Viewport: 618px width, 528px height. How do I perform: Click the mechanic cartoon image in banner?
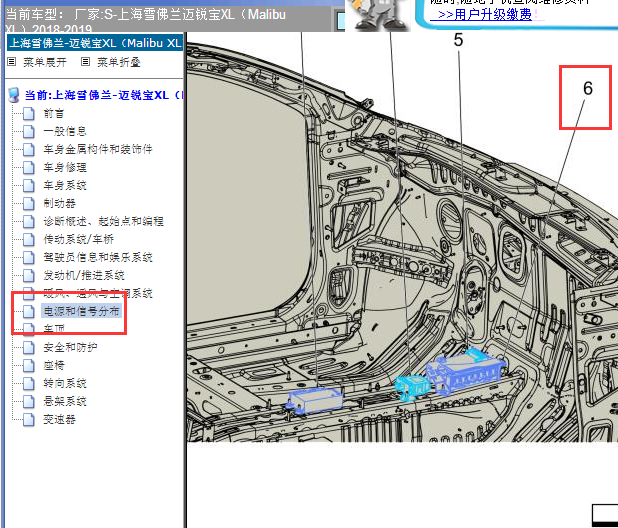[x=378, y=15]
